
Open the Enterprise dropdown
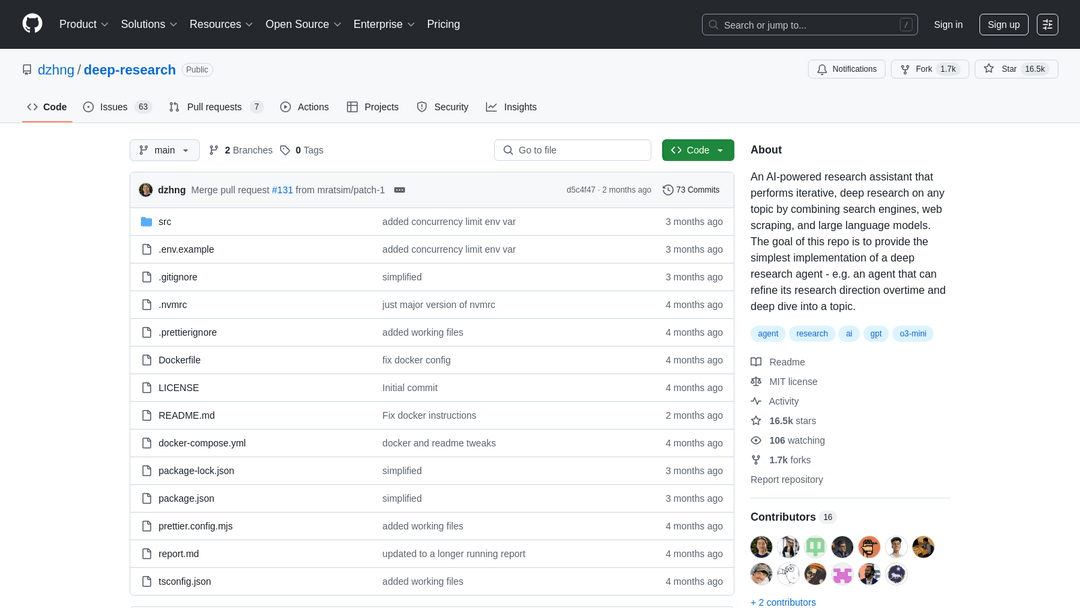click(384, 24)
